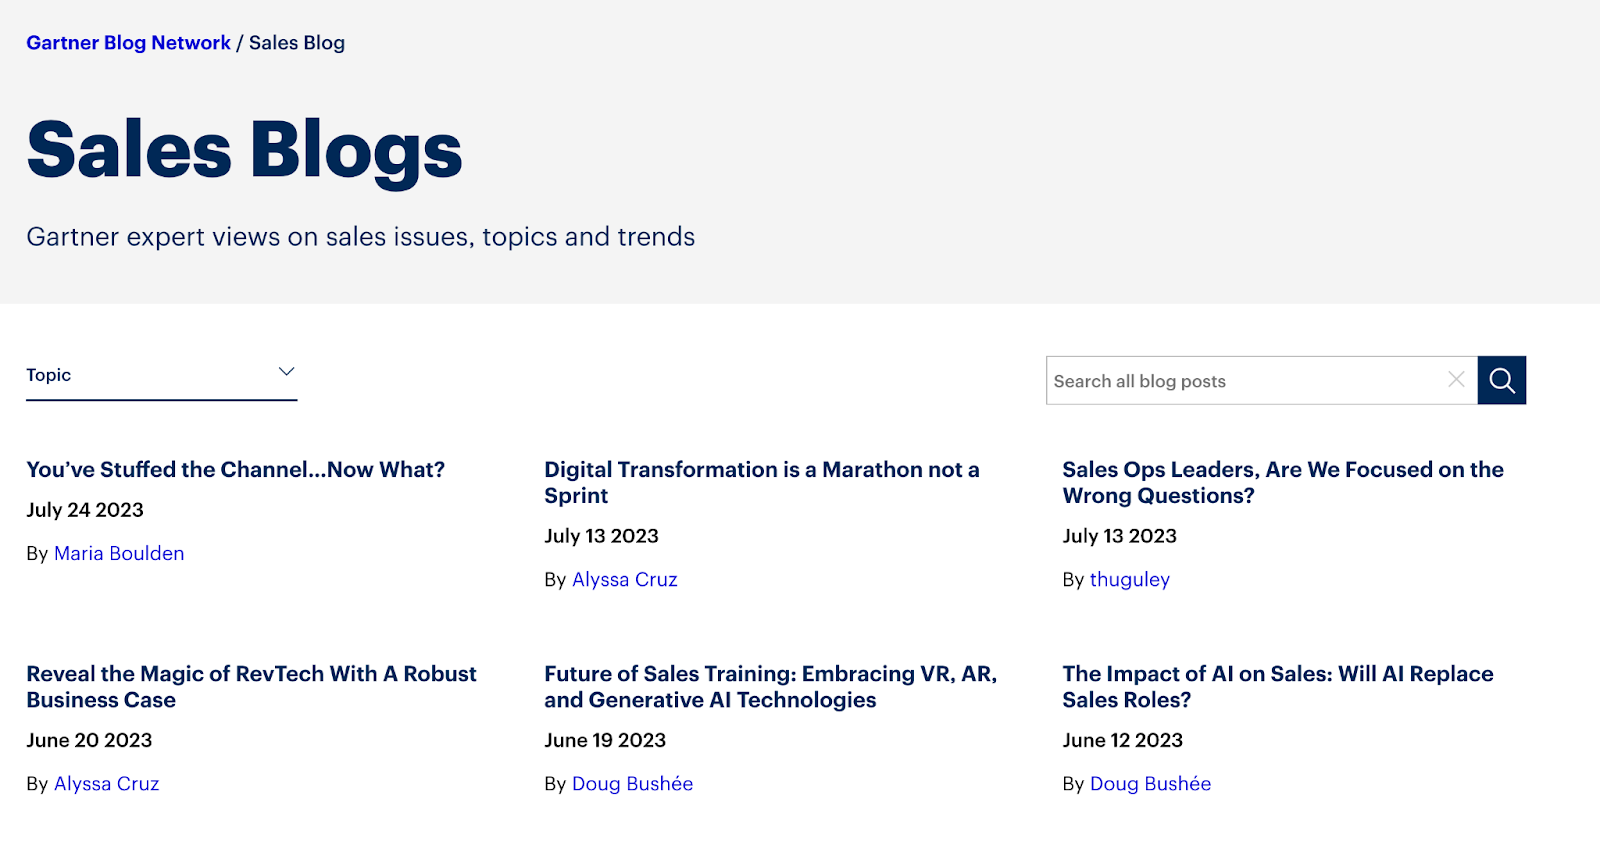Clear the search field with the X icon
This screenshot has height=845, width=1600.
point(1456,379)
